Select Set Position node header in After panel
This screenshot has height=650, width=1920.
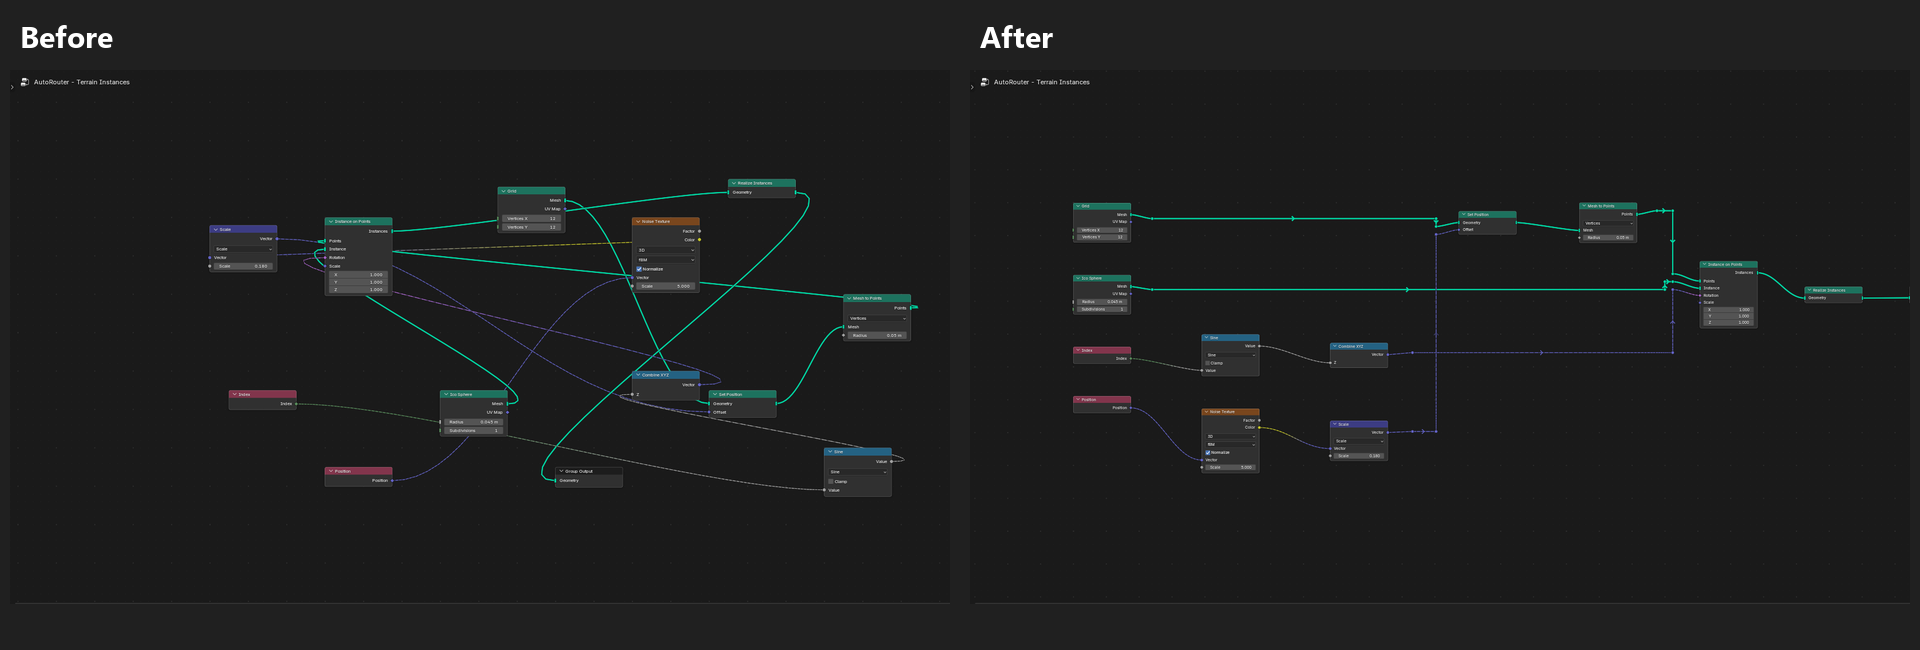pos(1487,214)
